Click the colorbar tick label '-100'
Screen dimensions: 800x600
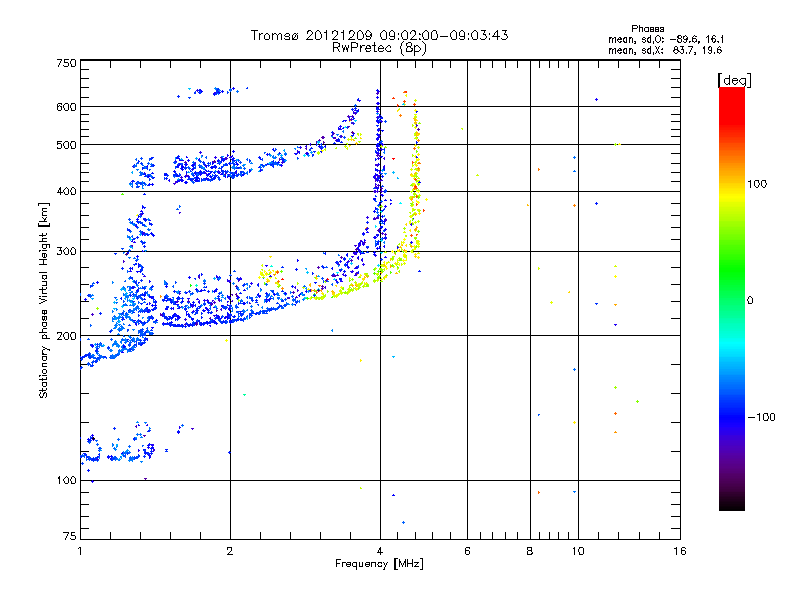(x=762, y=417)
